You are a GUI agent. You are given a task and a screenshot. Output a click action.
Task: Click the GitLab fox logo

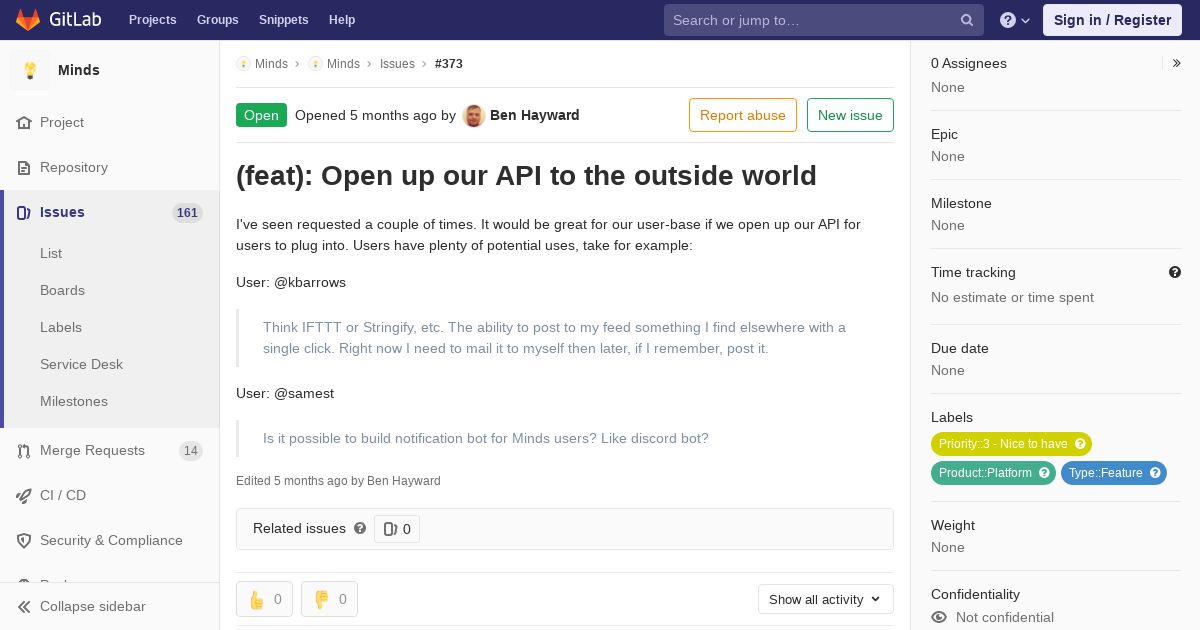click(28, 20)
